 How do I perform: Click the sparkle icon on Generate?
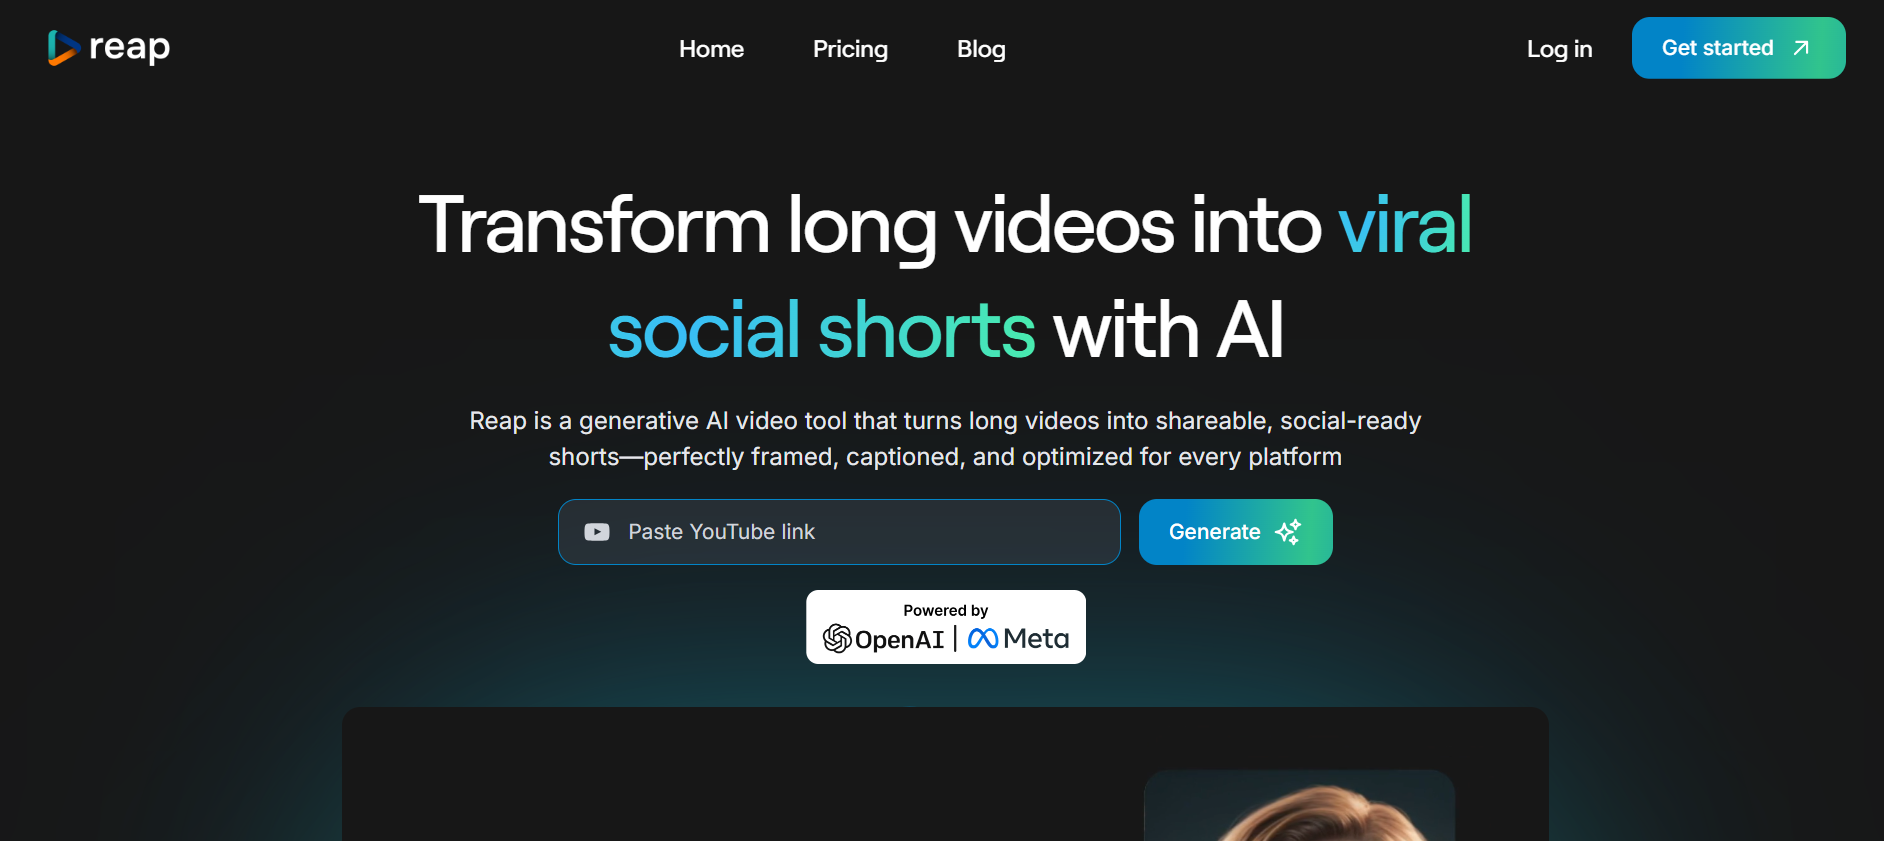tap(1288, 532)
